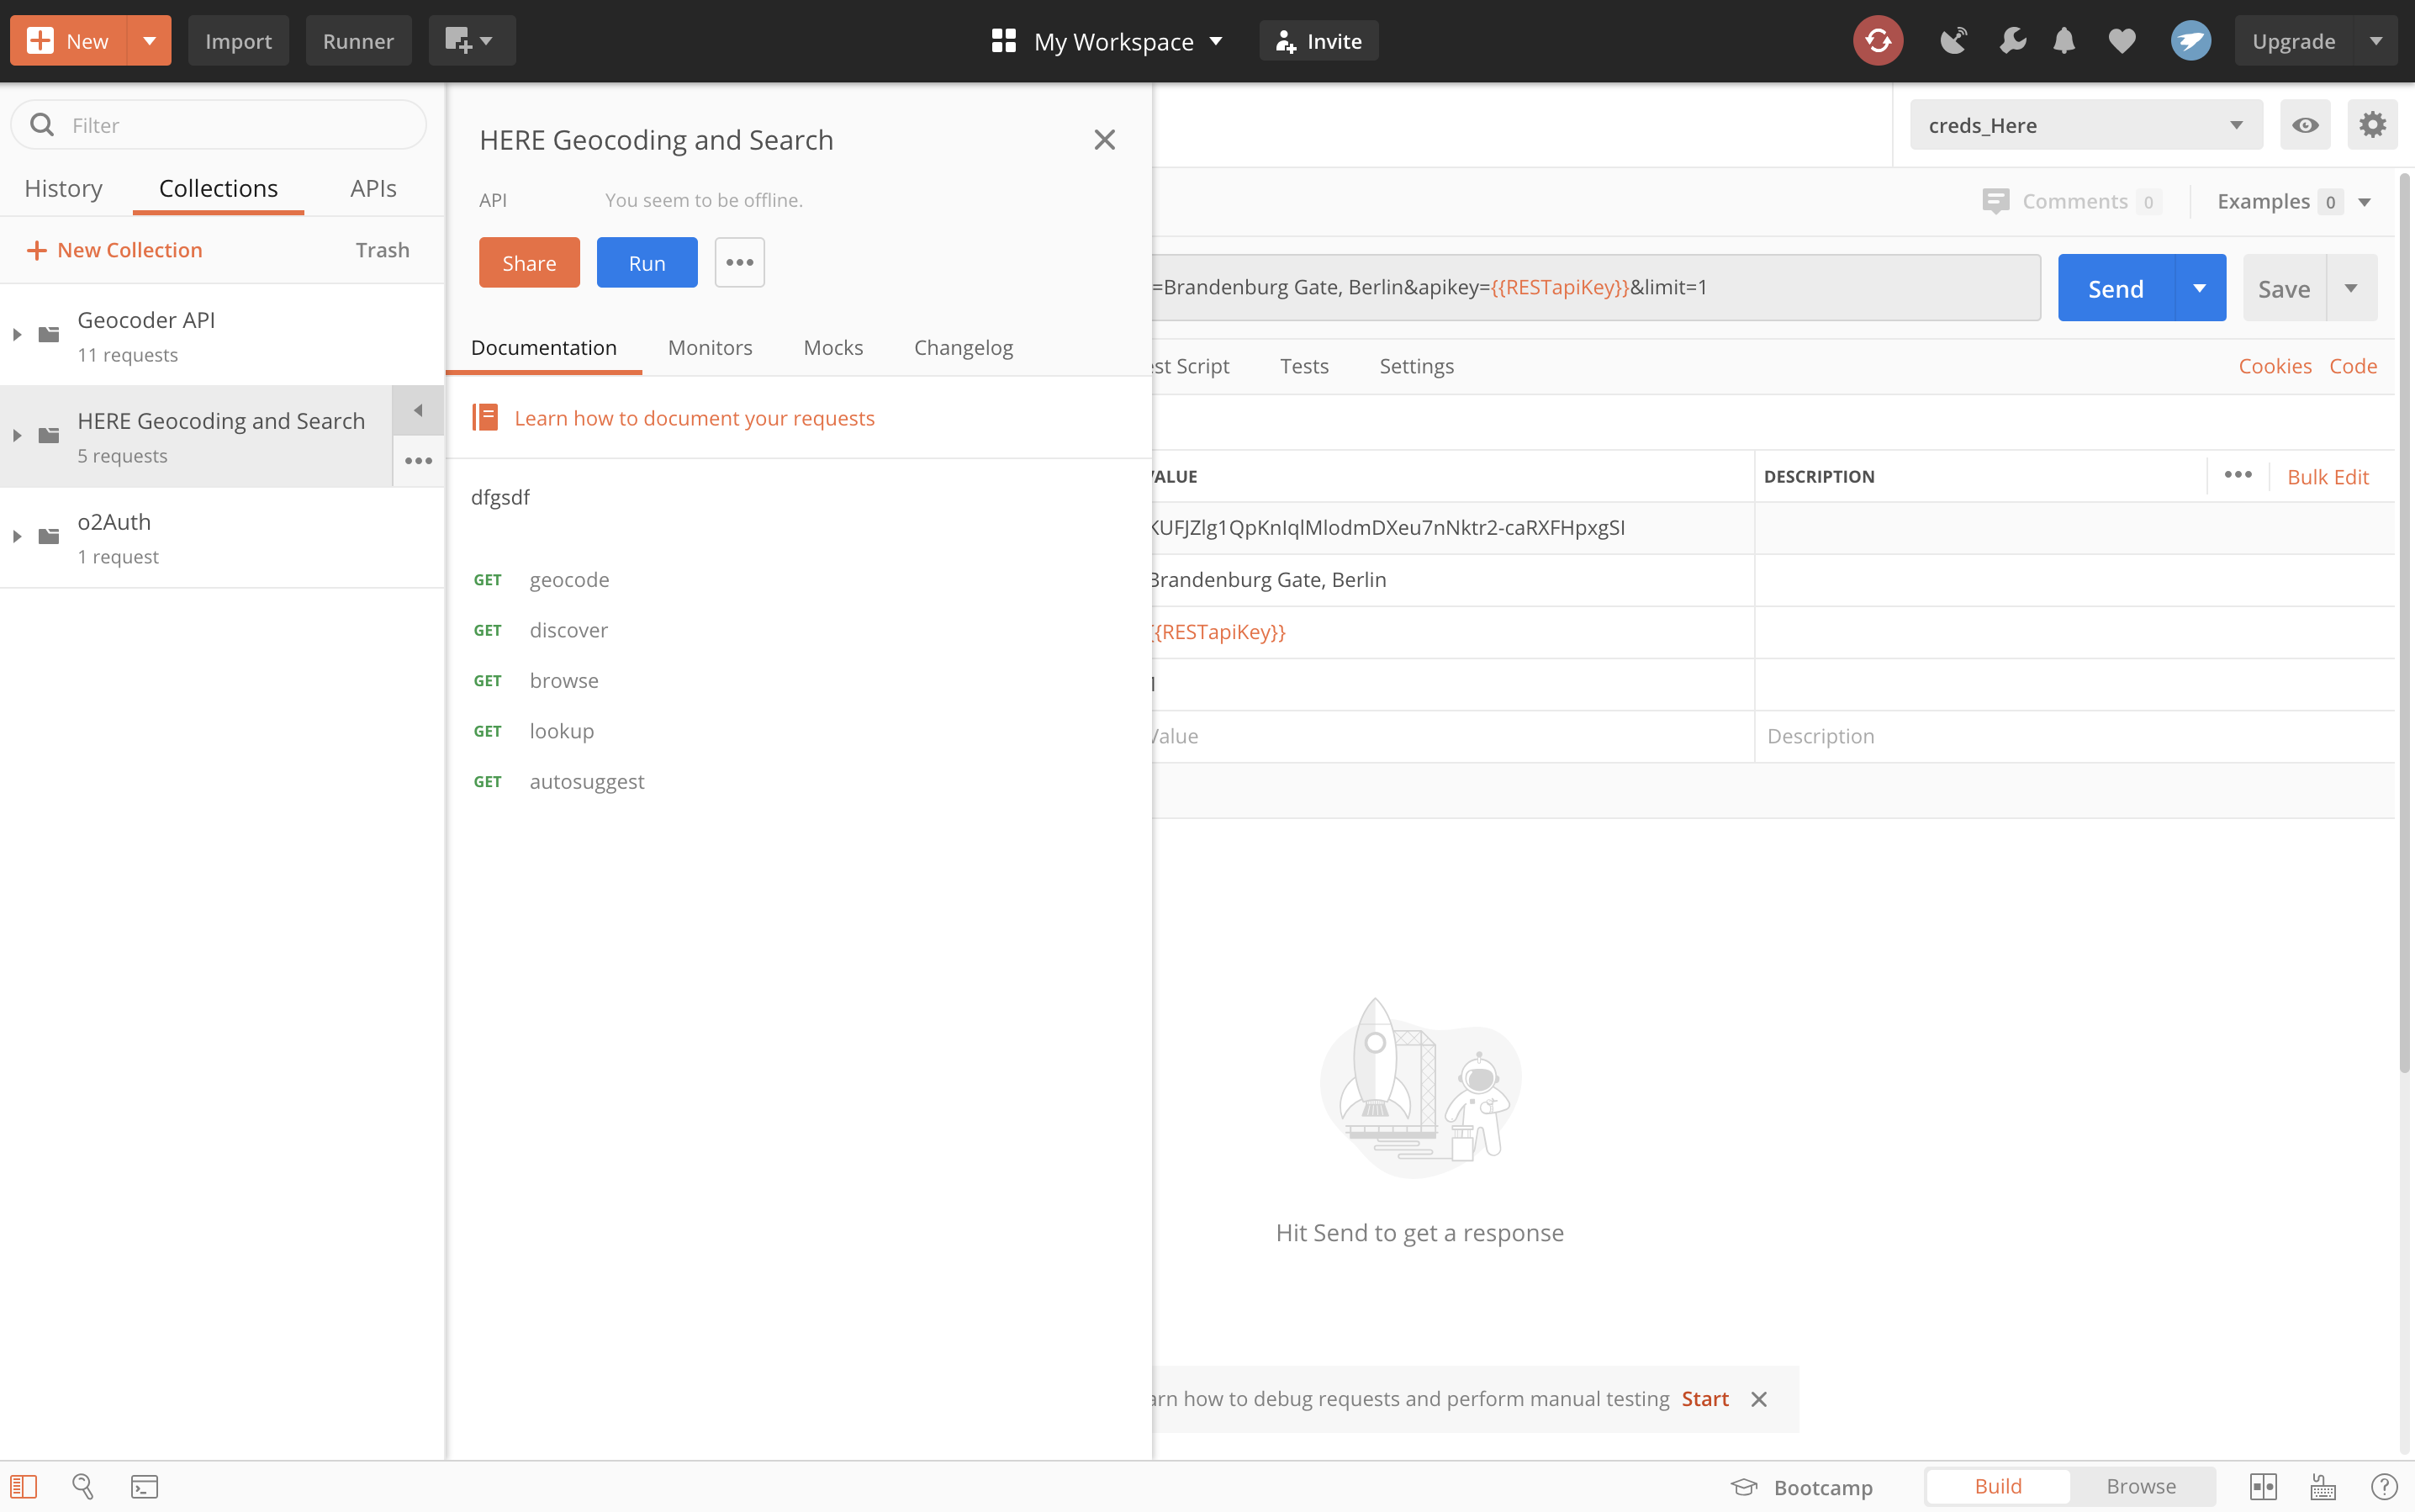The width and height of the screenshot is (2415, 1512).
Task: Open Learn how to document your requests
Action: (x=694, y=418)
